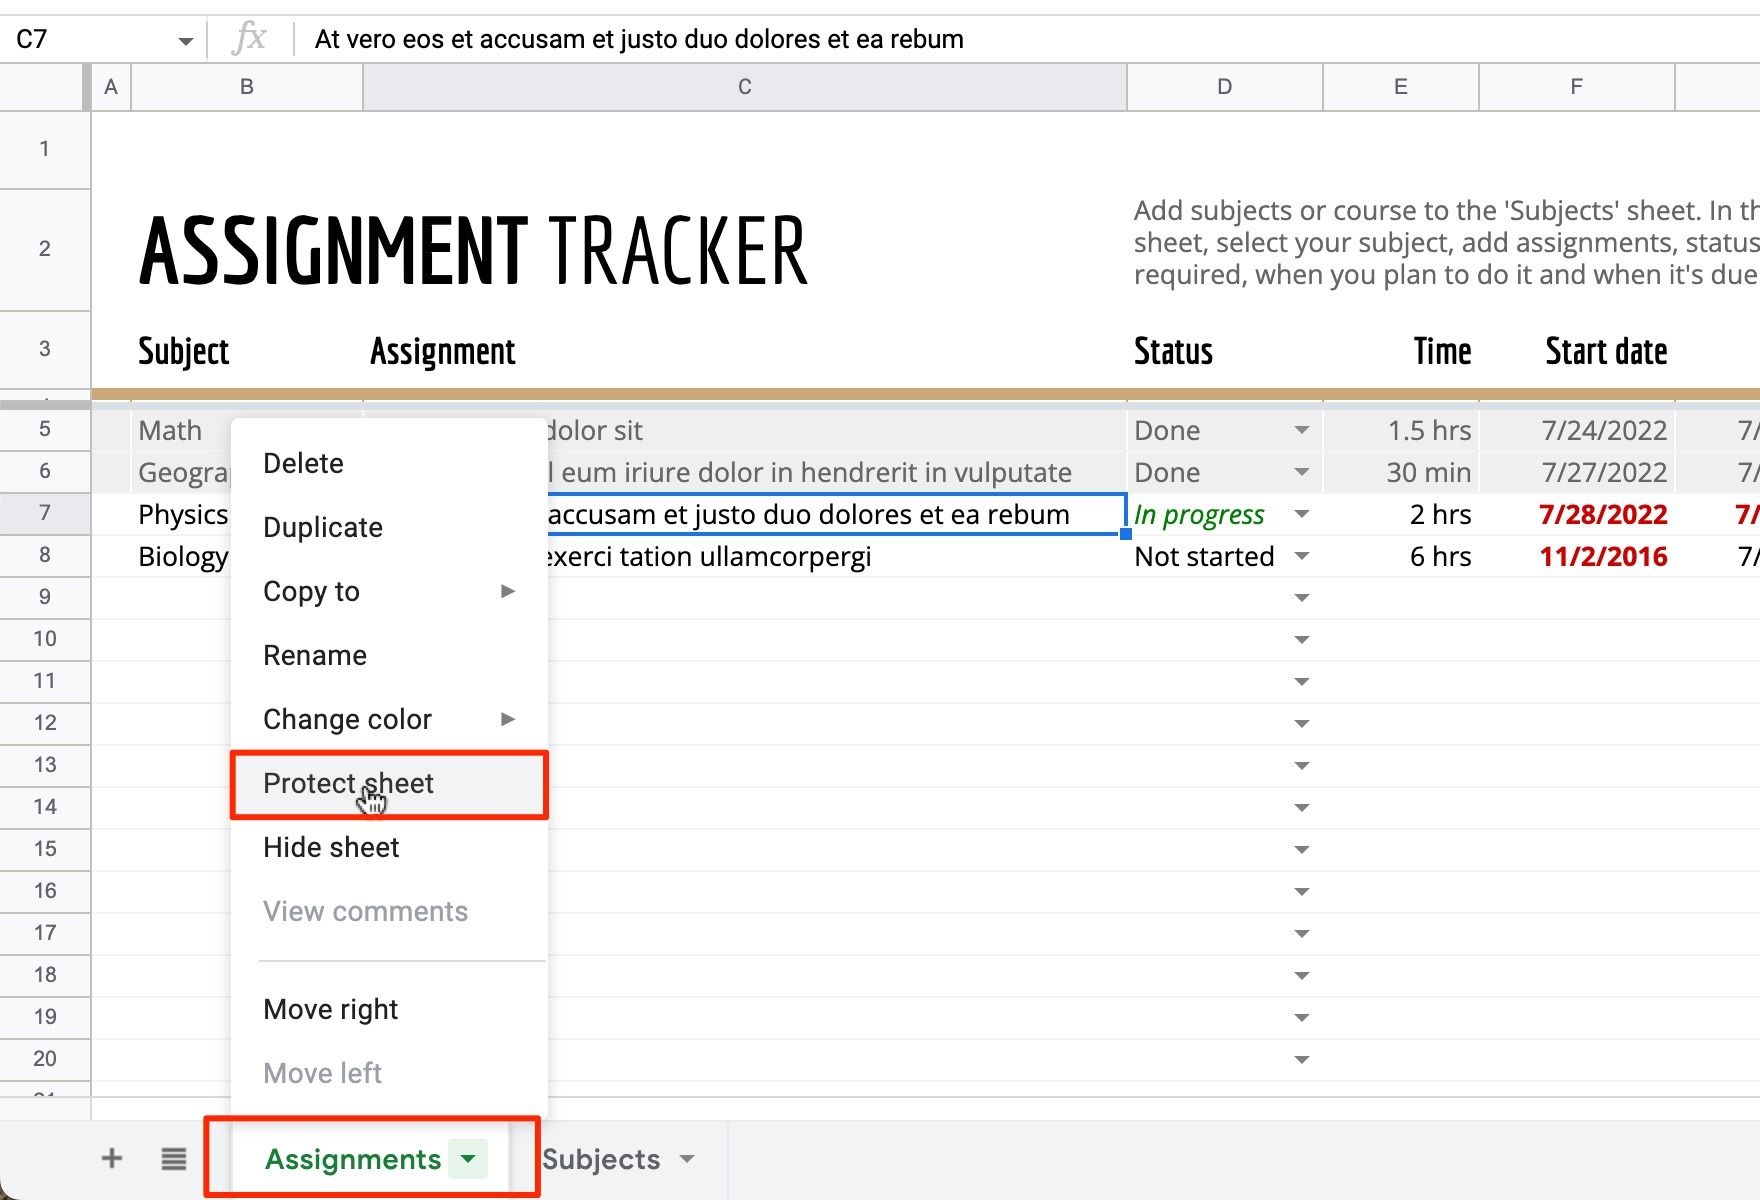Open the Assignments sheet tab dropdown arrow
This screenshot has width=1760, height=1200.
point(466,1159)
